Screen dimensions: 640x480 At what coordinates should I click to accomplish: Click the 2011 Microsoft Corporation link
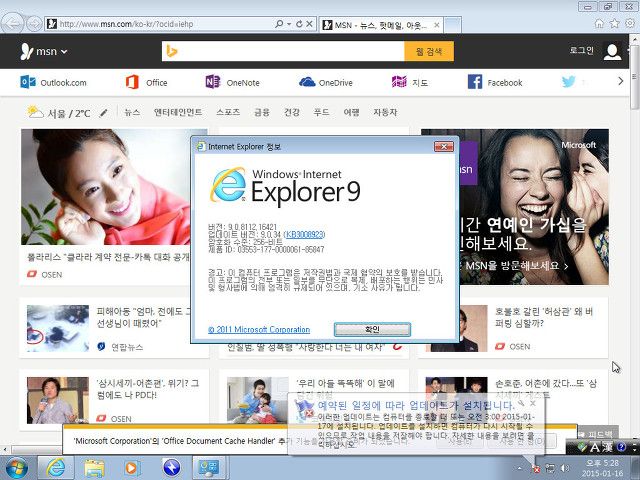(259, 329)
